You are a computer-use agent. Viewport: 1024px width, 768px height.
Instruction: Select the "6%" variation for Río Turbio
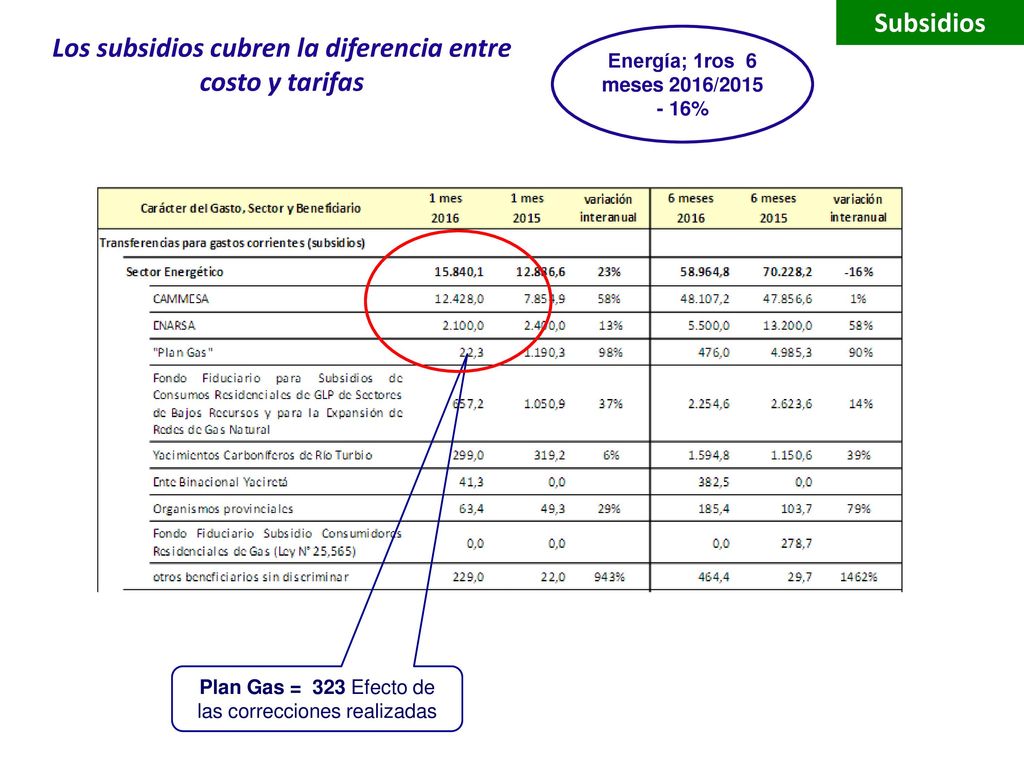click(611, 455)
